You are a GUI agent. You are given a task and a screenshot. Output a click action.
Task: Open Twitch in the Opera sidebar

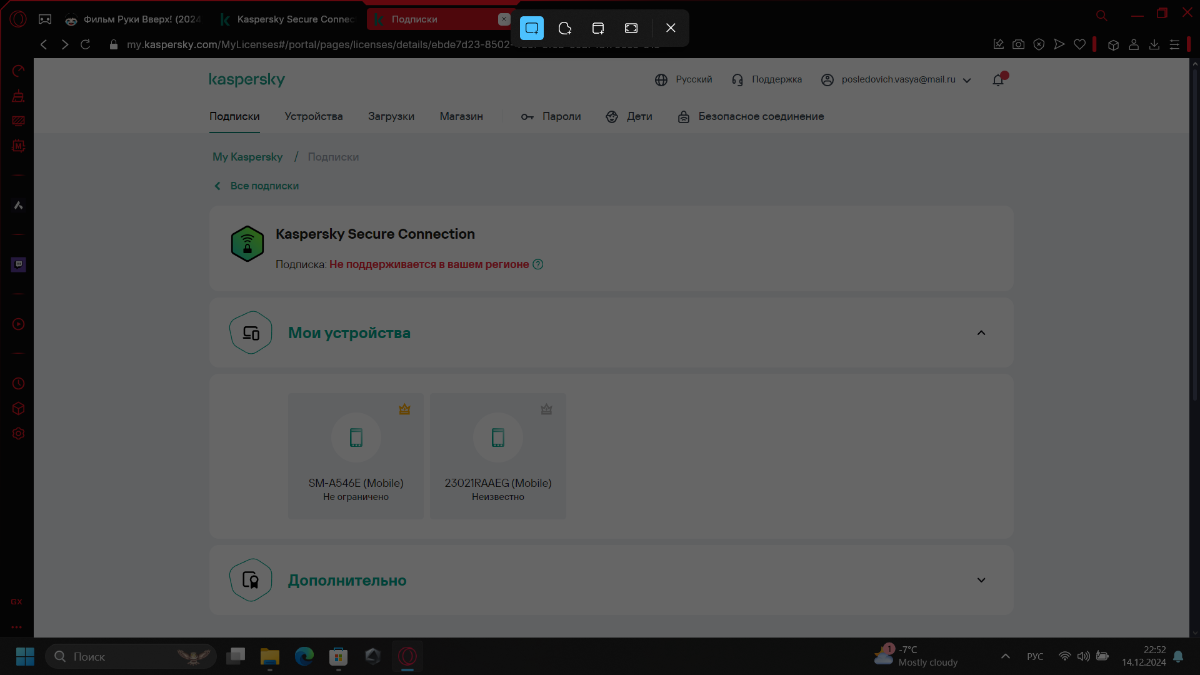pos(18,264)
